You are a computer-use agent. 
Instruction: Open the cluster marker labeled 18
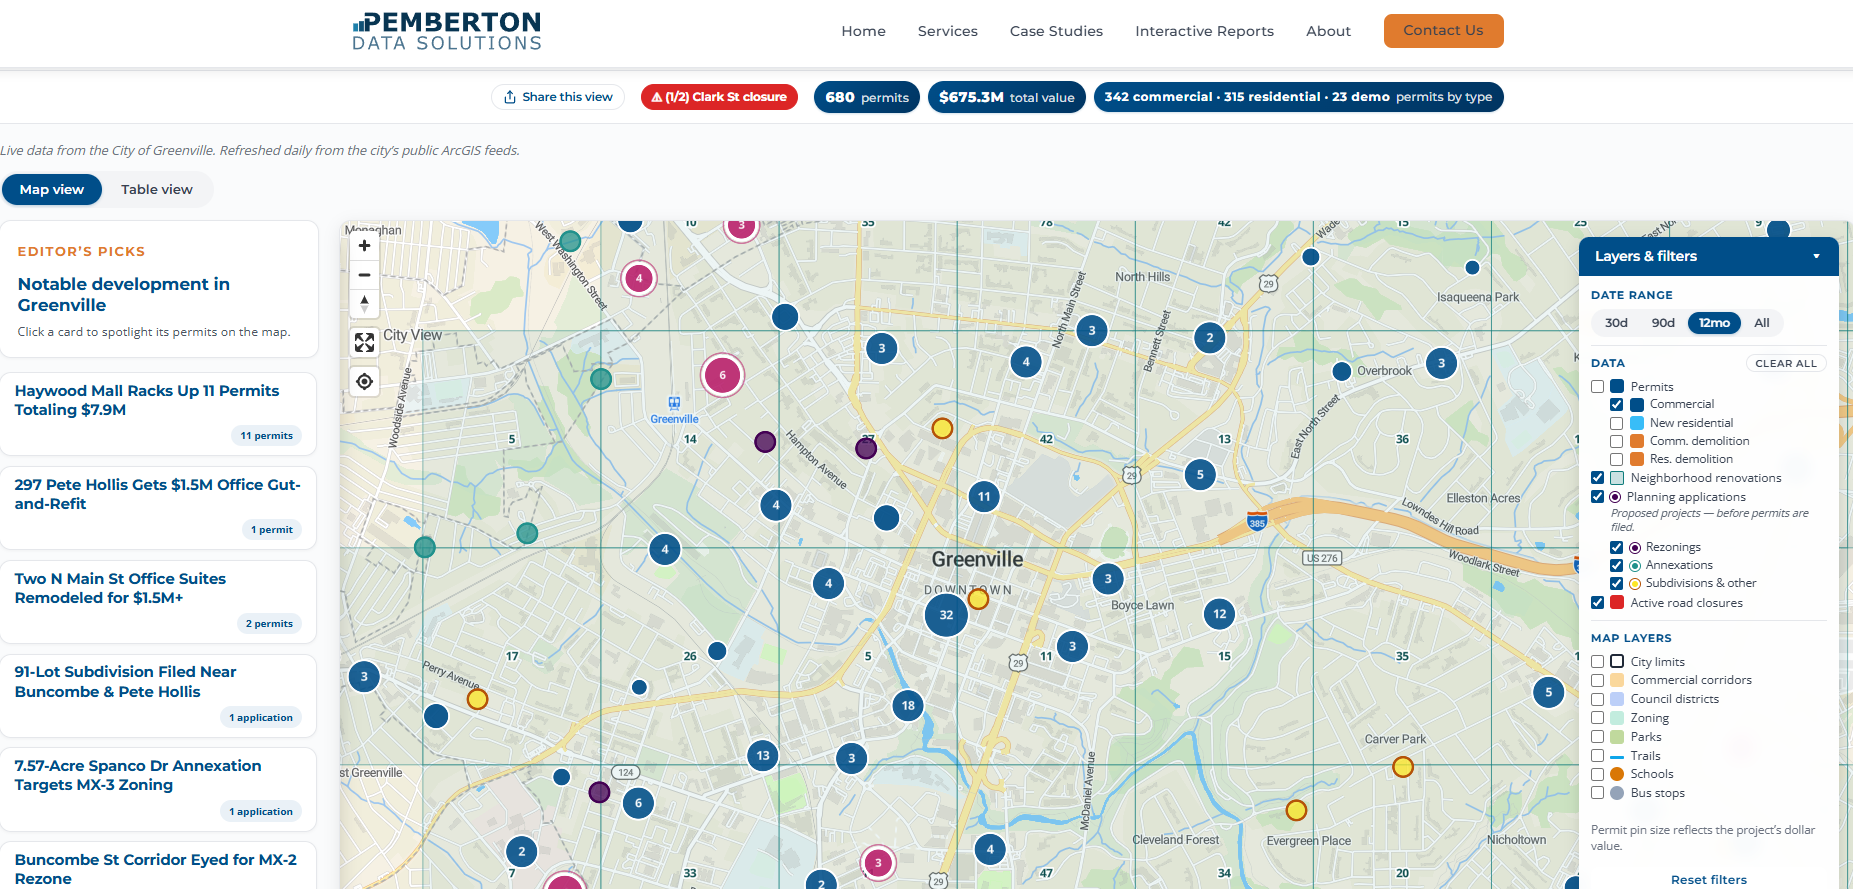click(x=908, y=705)
